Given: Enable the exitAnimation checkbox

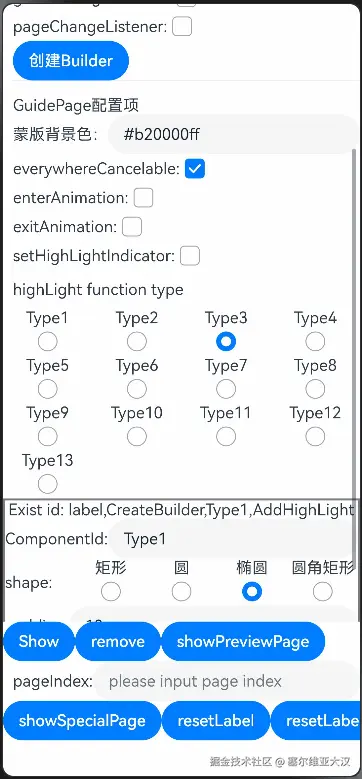Looking at the screenshot, I should tap(132, 227).
